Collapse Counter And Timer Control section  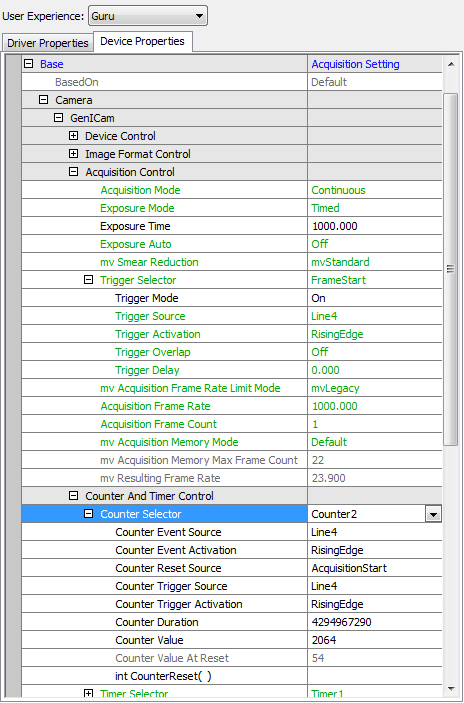74,496
